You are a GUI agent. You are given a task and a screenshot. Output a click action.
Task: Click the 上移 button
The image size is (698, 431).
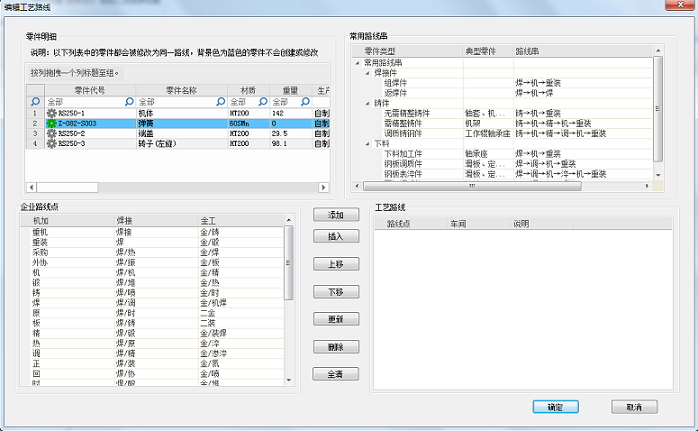pyautogui.click(x=336, y=264)
